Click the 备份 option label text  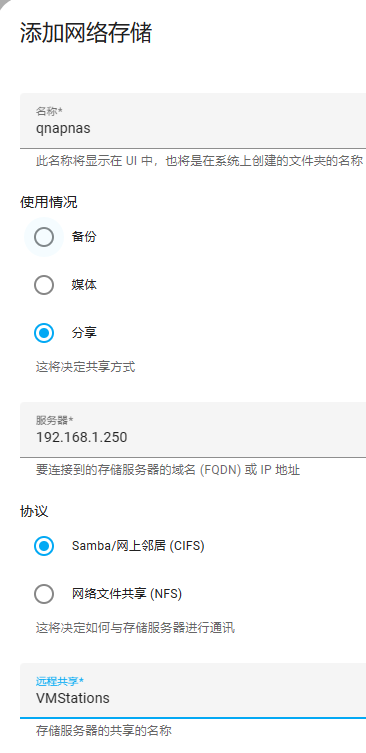tap(84, 237)
